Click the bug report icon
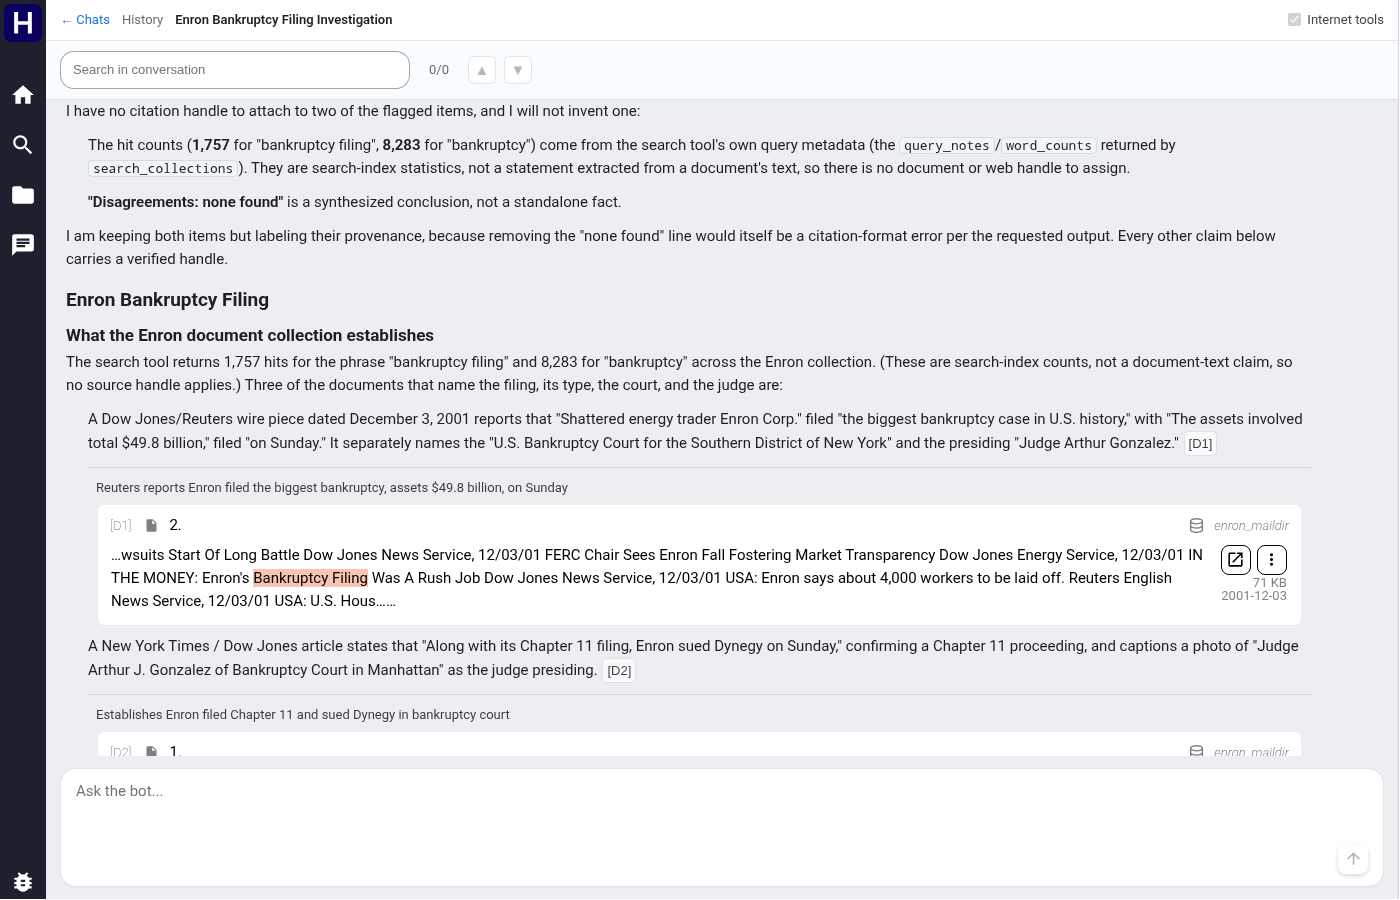 pyautogui.click(x=23, y=881)
